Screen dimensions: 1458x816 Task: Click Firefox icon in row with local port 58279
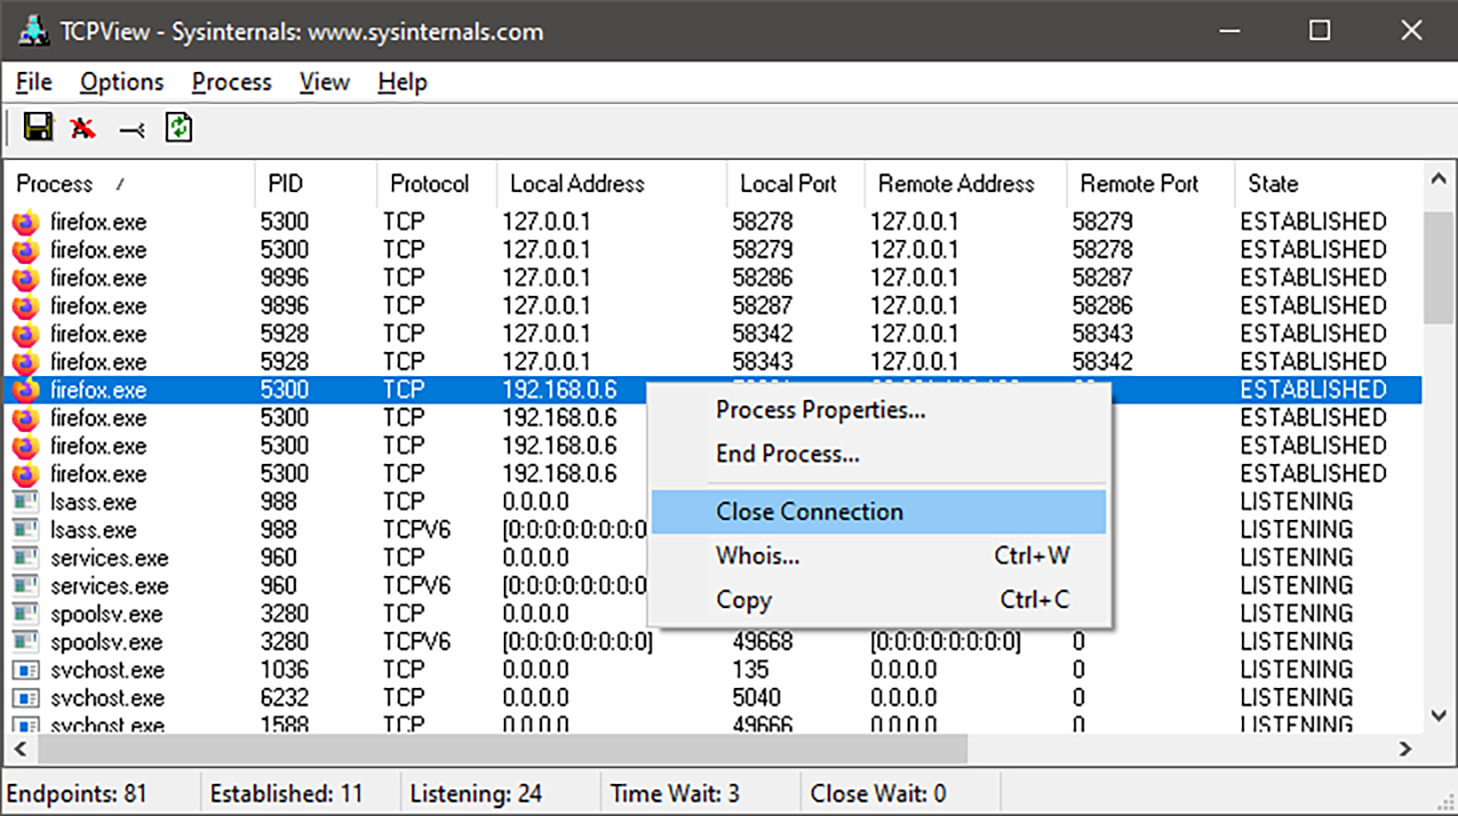[x=26, y=250]
